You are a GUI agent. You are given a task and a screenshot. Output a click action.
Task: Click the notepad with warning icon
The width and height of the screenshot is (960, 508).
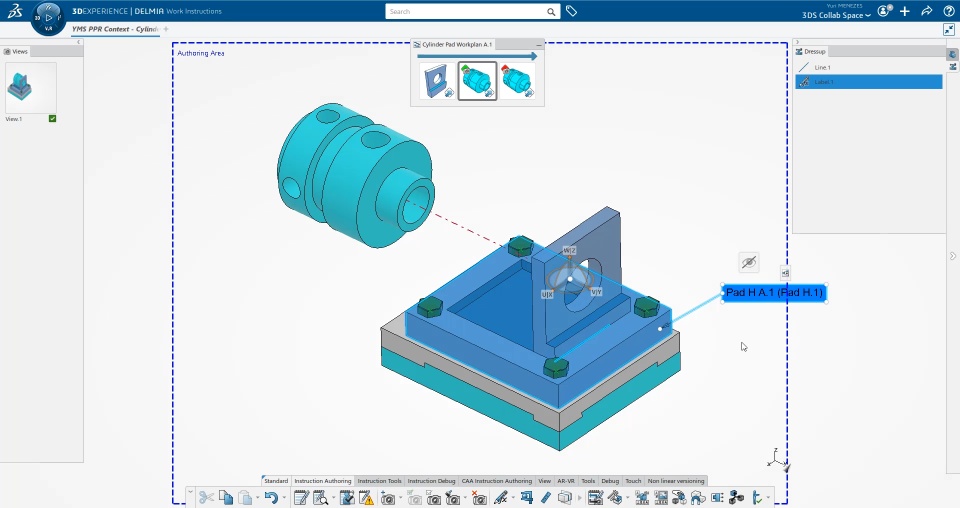click(x=366, y=498)
